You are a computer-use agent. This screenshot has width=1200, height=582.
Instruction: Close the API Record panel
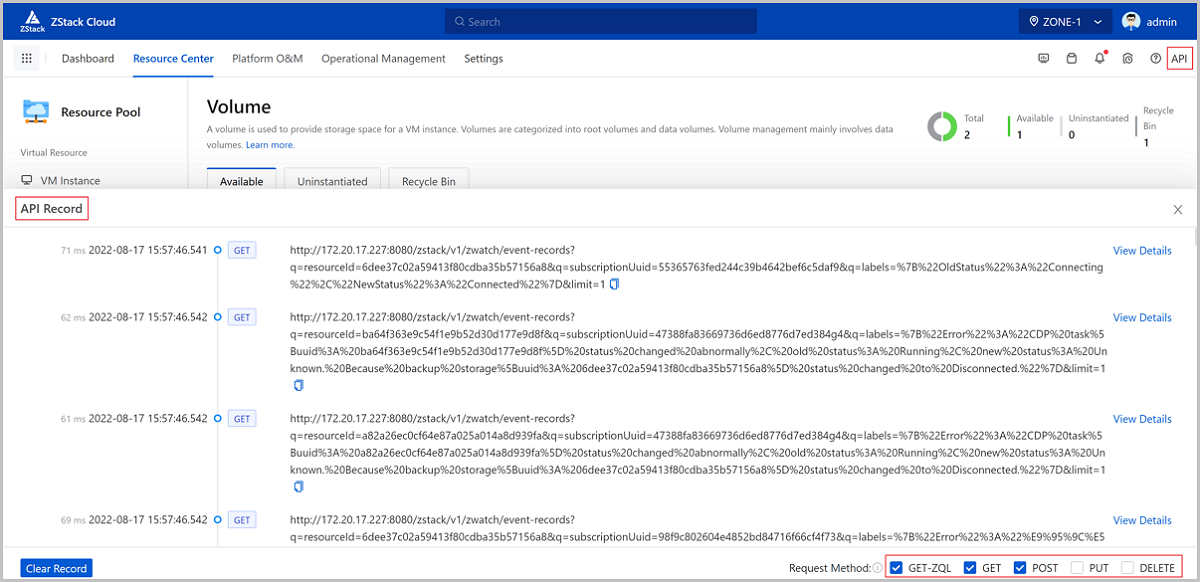[x=1177, y=209]
